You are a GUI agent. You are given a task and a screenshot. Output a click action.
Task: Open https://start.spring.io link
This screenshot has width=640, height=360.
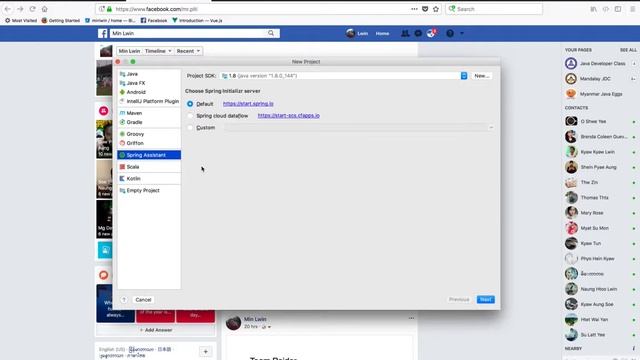(x=248, y=104)
